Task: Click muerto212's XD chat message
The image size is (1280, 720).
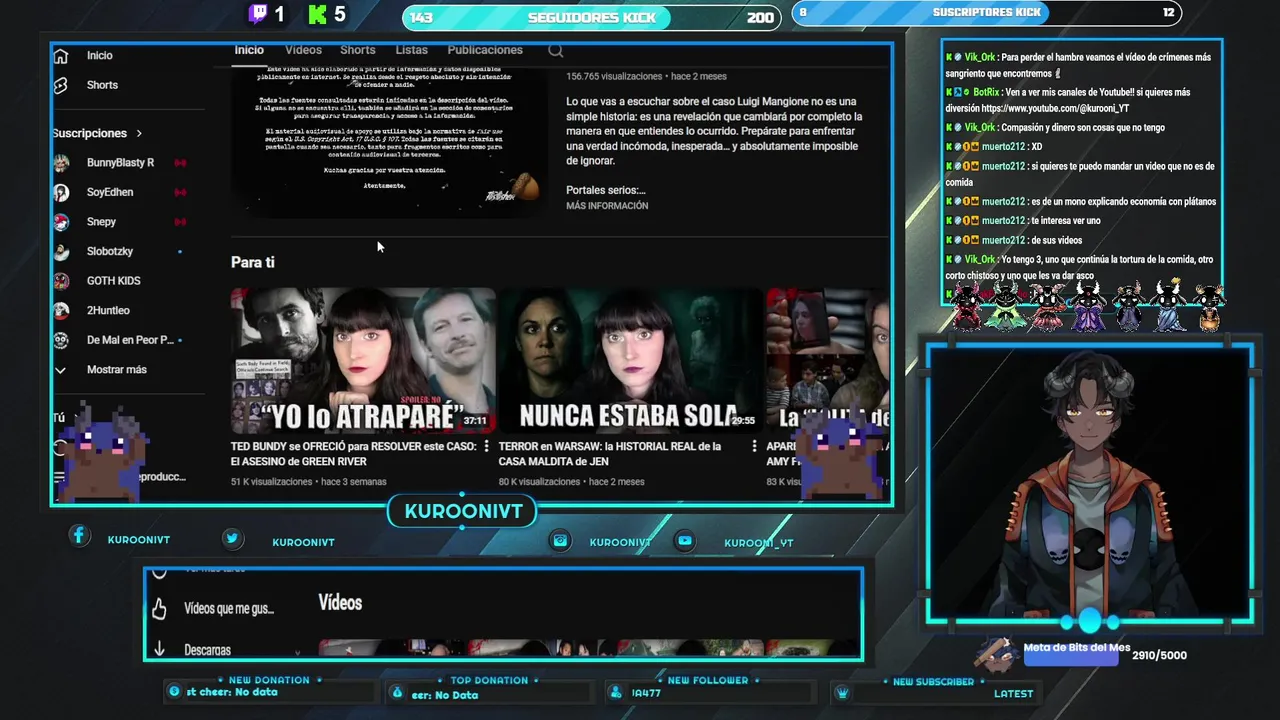Action: [x=994, y=147]
